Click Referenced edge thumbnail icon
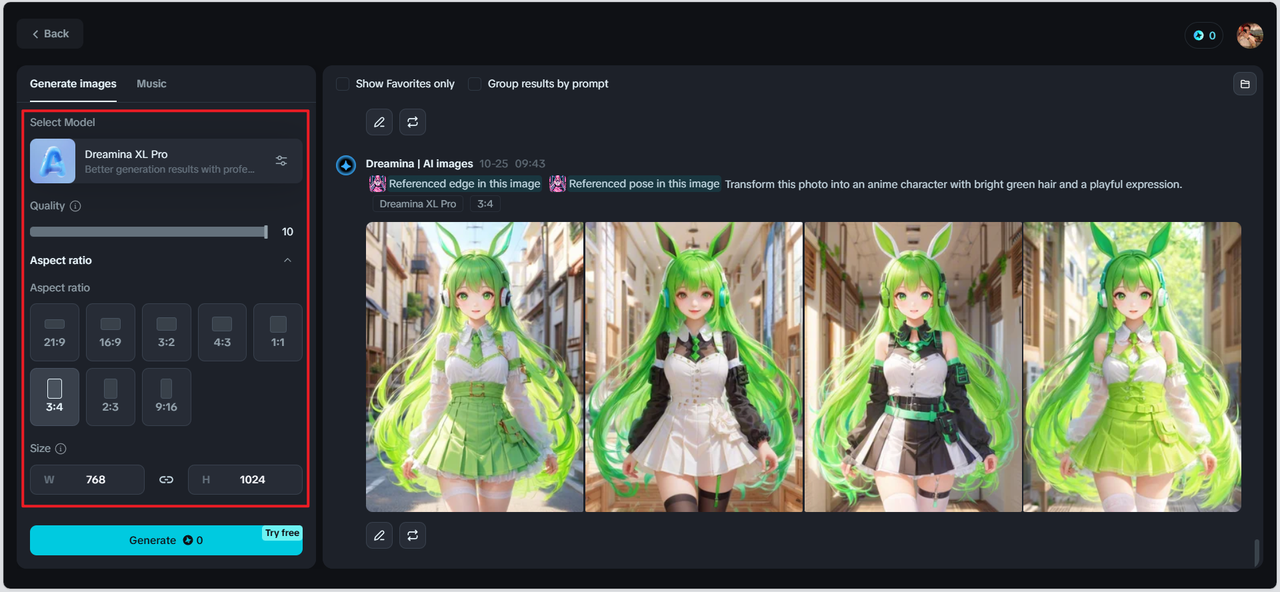The width and height of the screenshot is (1280, 592). [378, 184]
